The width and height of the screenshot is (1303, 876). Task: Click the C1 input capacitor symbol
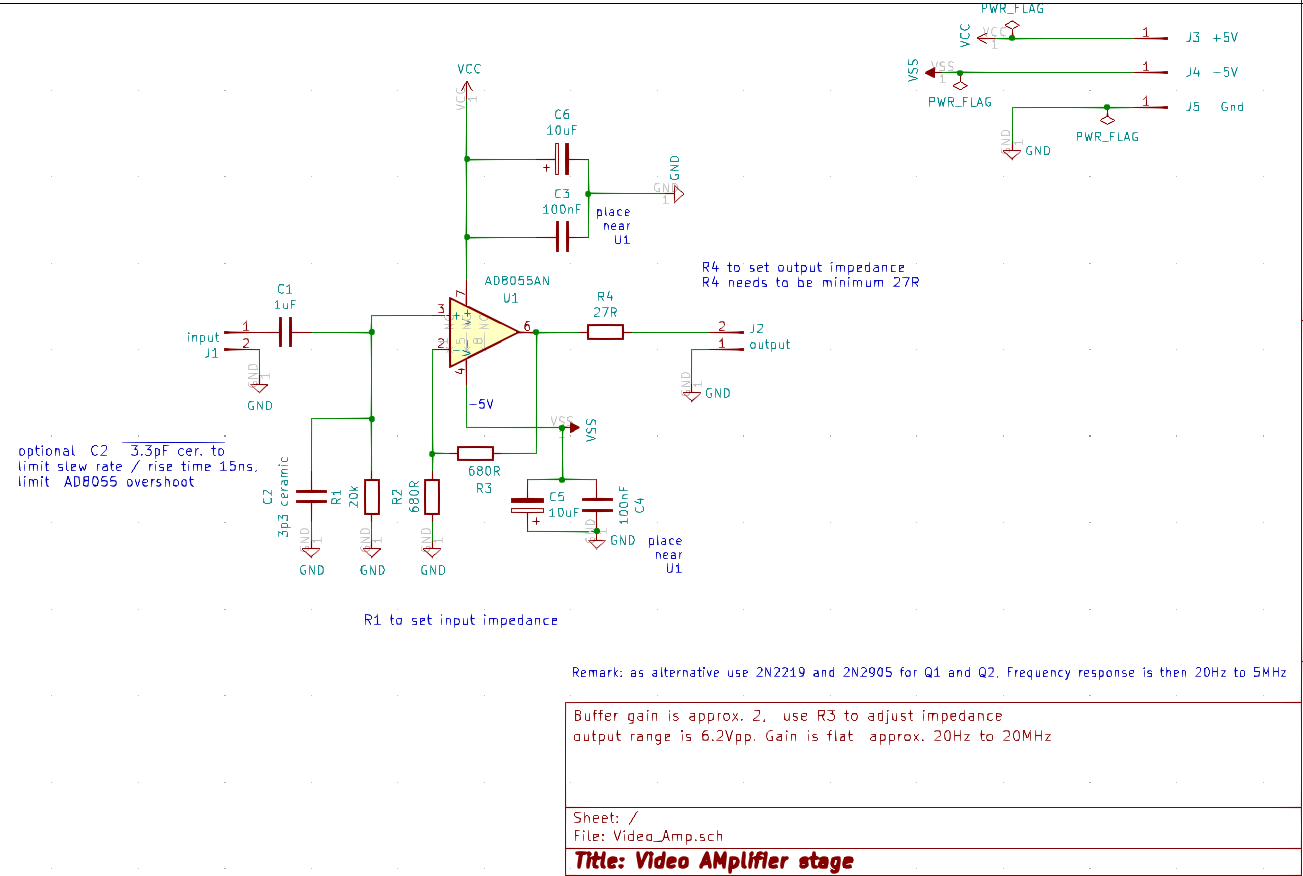(x=285, y=331)
